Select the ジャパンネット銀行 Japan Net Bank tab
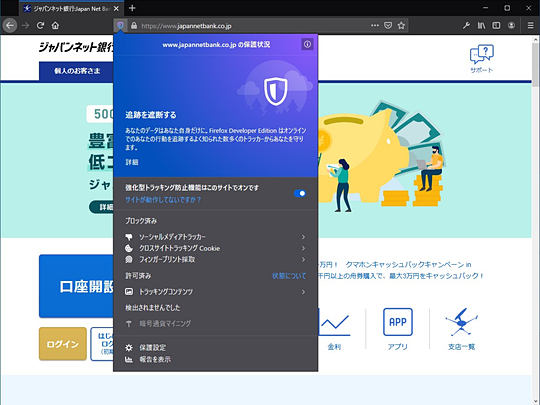The height and width of the screenshot is (405, 540). [71, 9]
